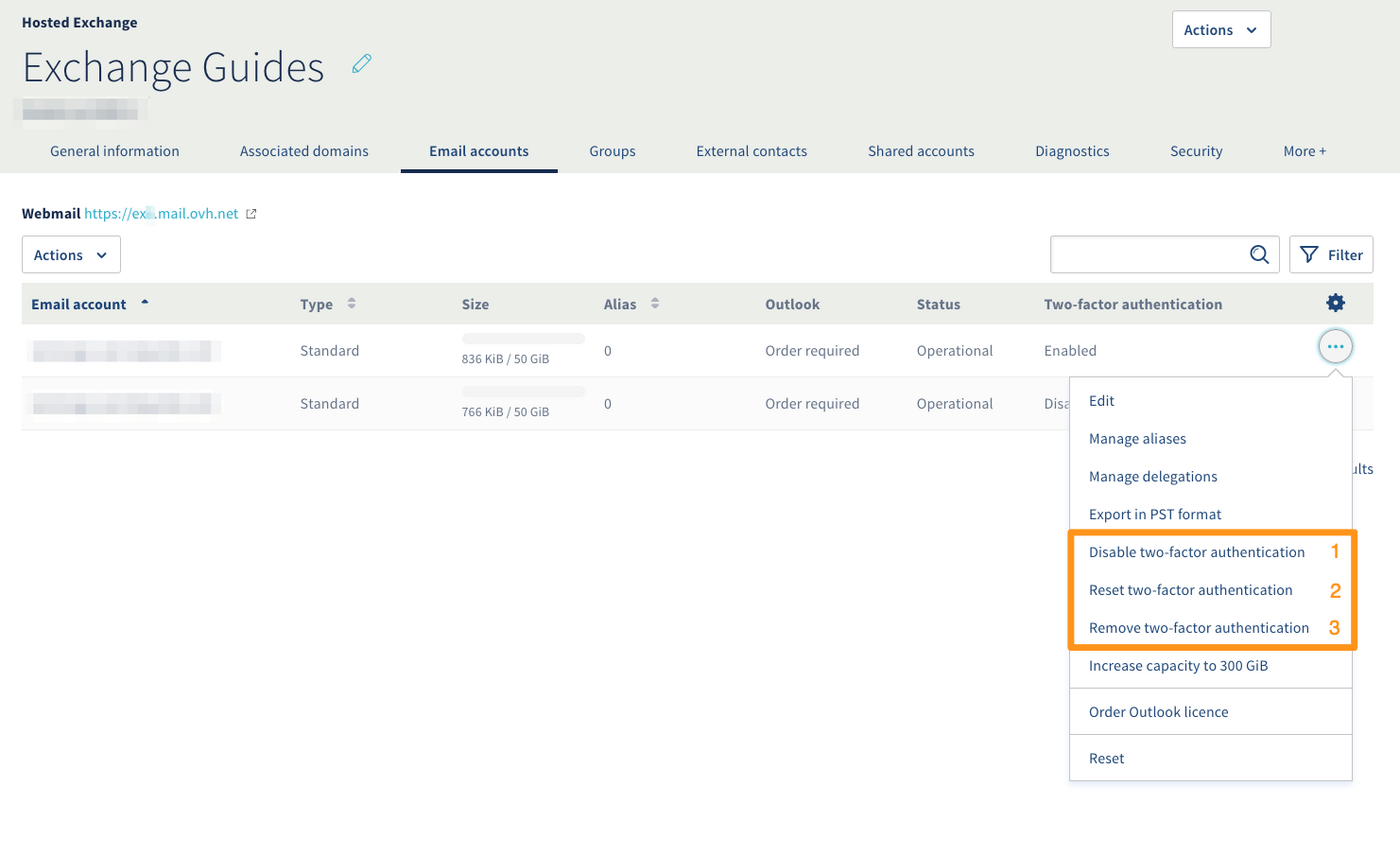The image size is (1400, 856).
Task: Open the Security tab
Action: click(x=1196, y=152)
